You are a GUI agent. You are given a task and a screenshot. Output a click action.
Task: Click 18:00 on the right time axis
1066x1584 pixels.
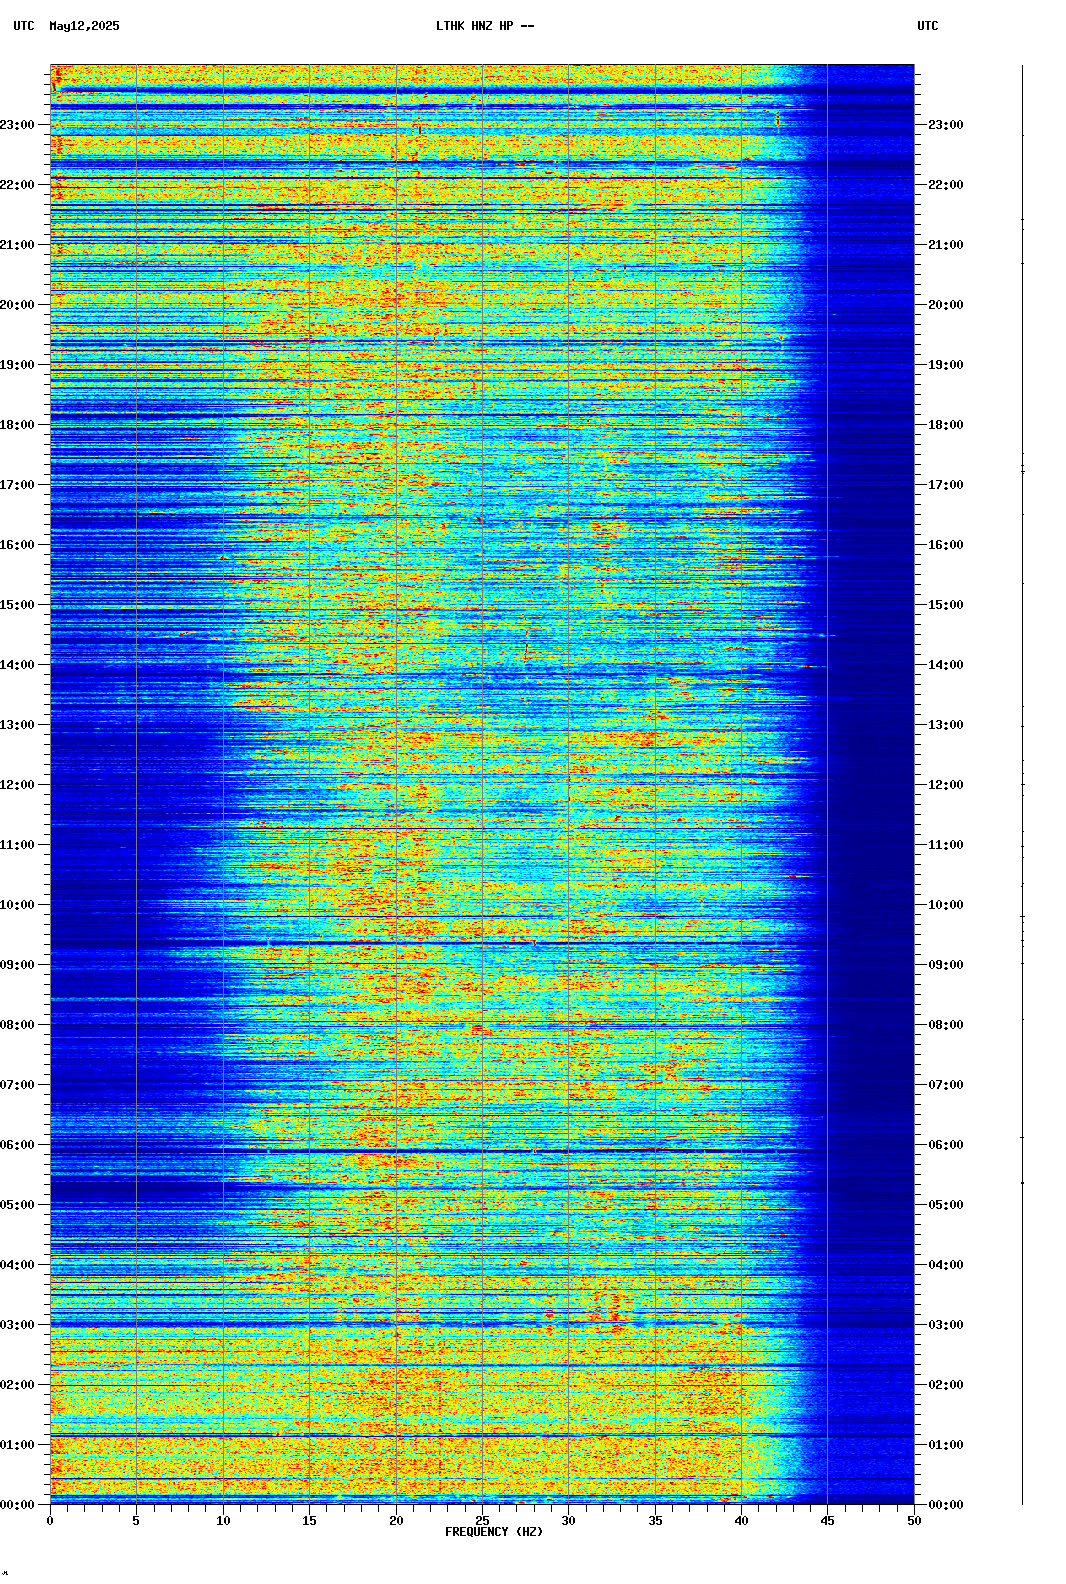946,425
